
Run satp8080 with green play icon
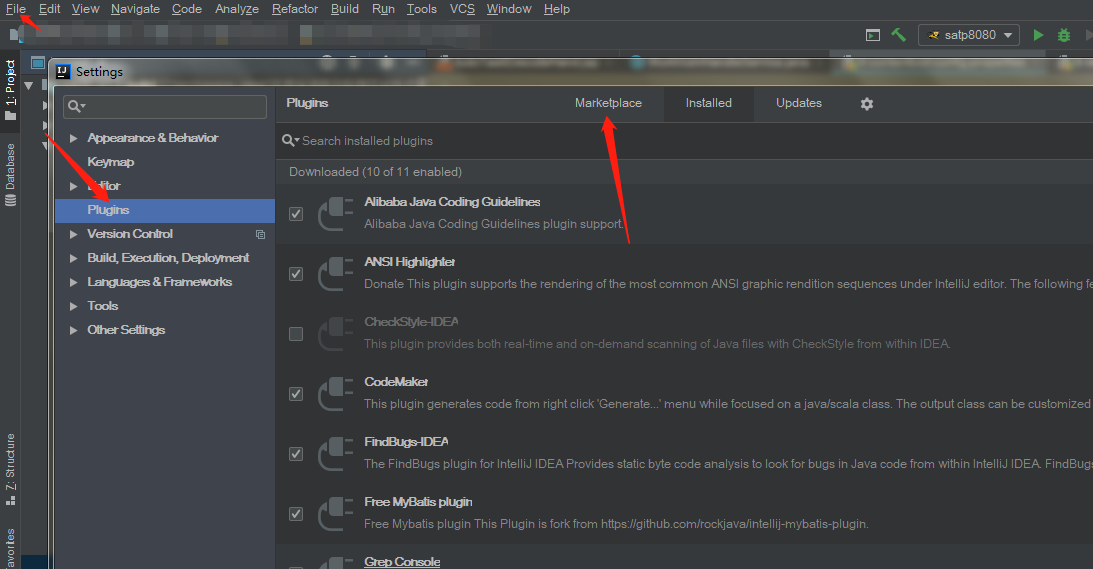pyautogui.click(x=1038, y=35)
